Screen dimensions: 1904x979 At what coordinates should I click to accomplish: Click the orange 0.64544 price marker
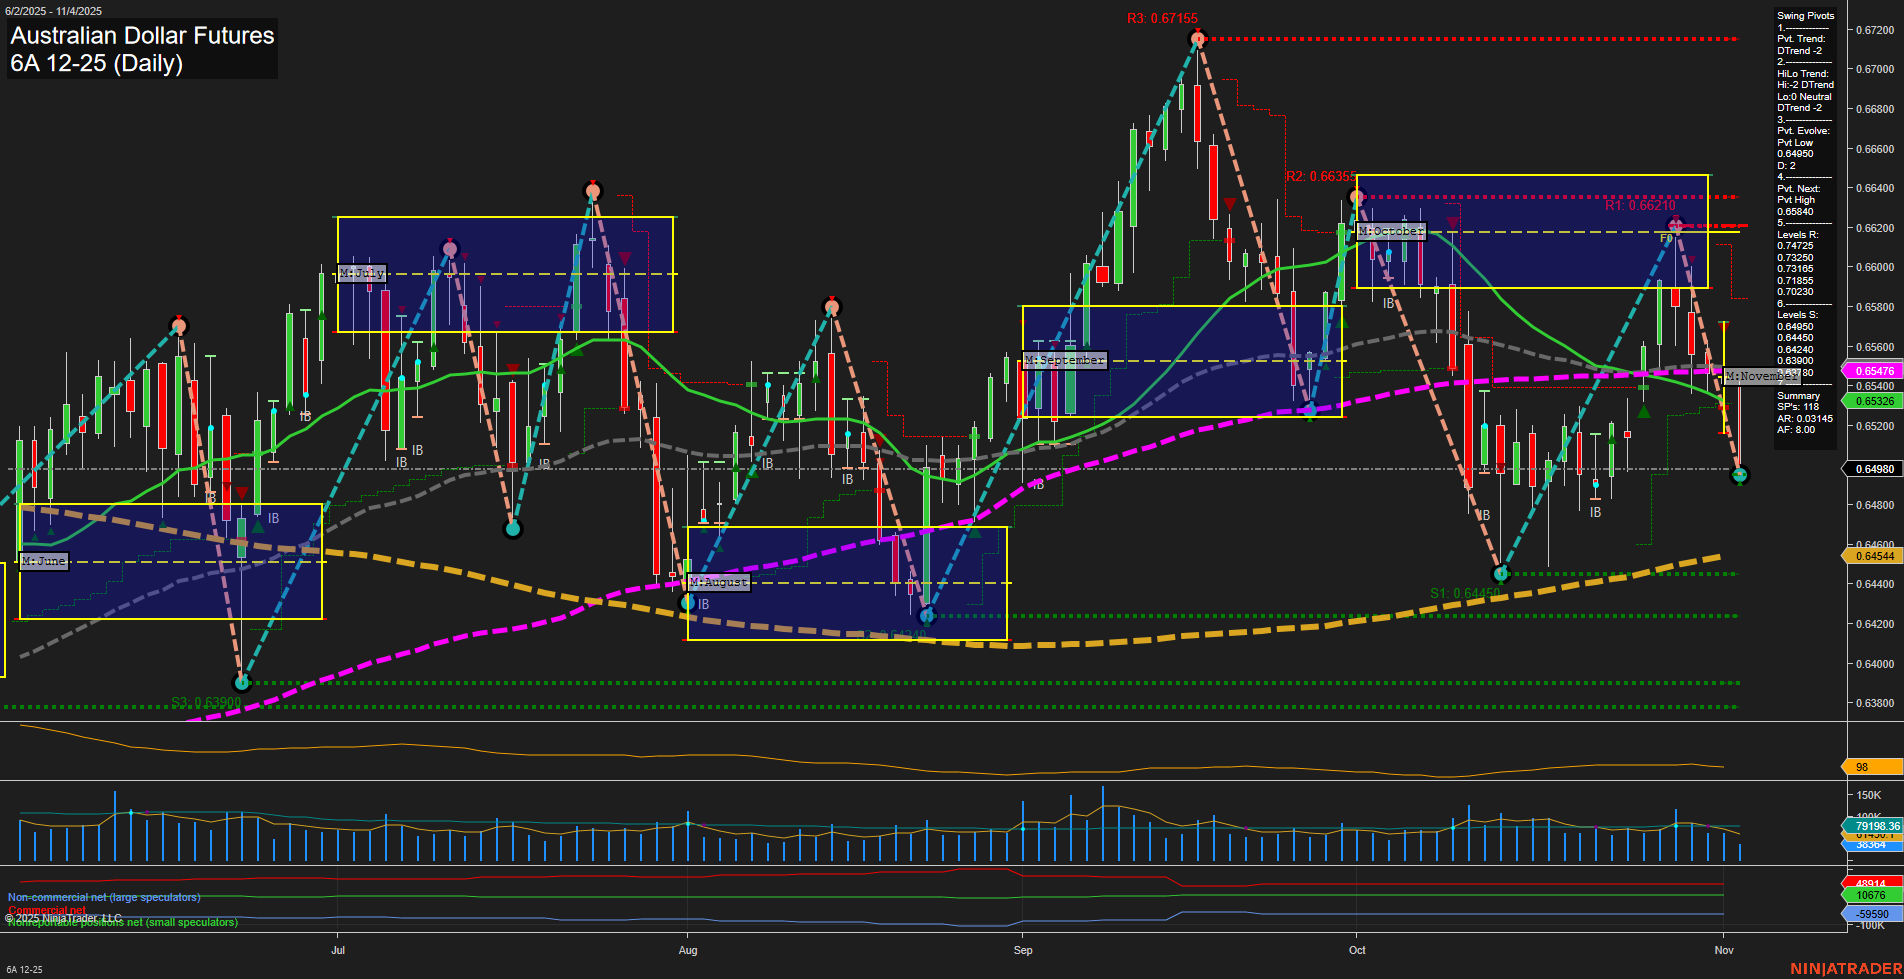1873,556
